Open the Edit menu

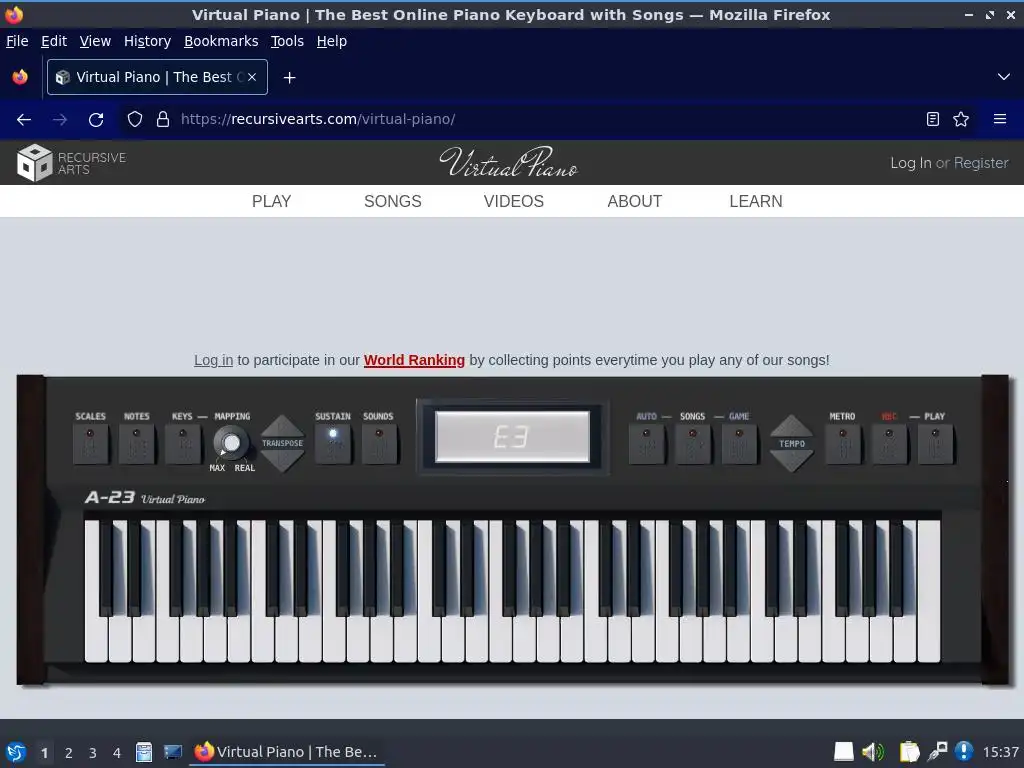click(54, 41)
